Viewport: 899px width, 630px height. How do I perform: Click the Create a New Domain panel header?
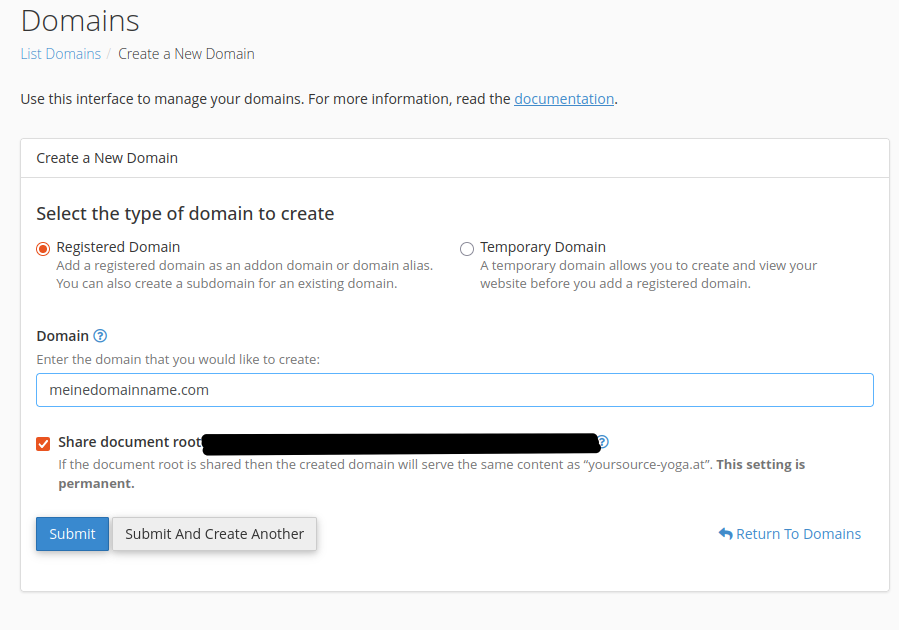(107, 158)
